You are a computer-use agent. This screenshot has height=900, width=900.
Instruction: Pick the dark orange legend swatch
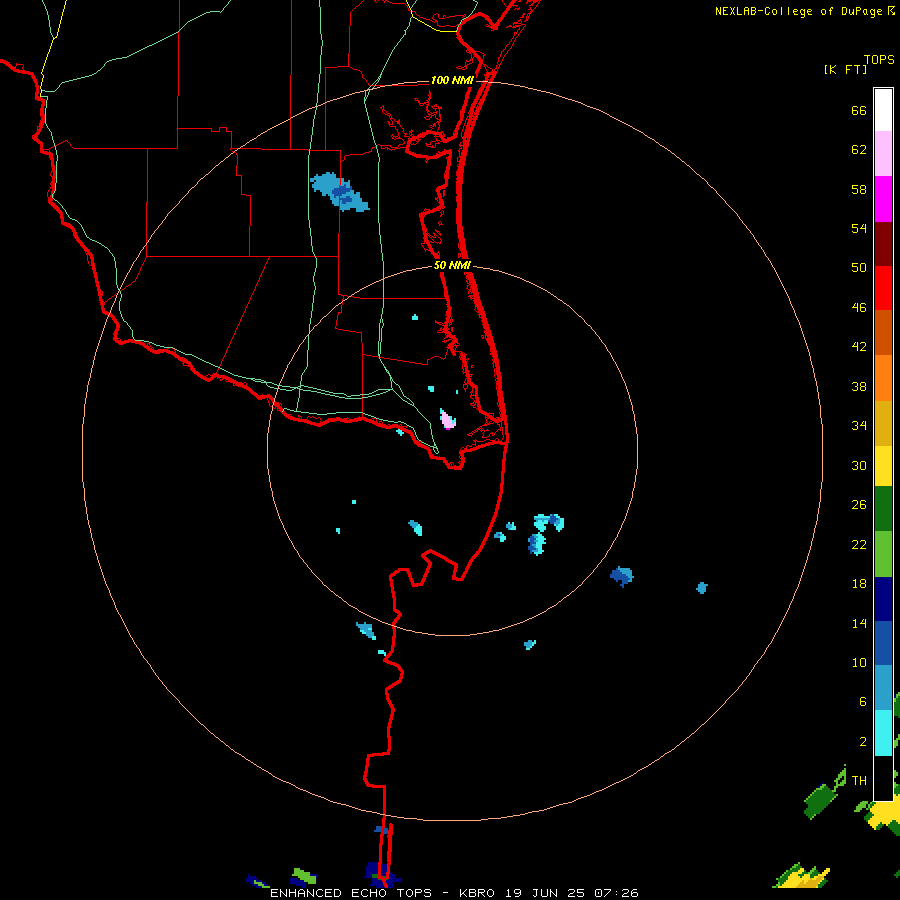[x=883, y=332]
